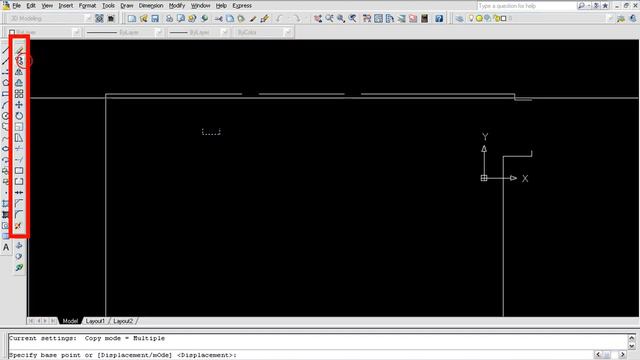
Task: Open the Modify menu
Action: tap(176, 6)
